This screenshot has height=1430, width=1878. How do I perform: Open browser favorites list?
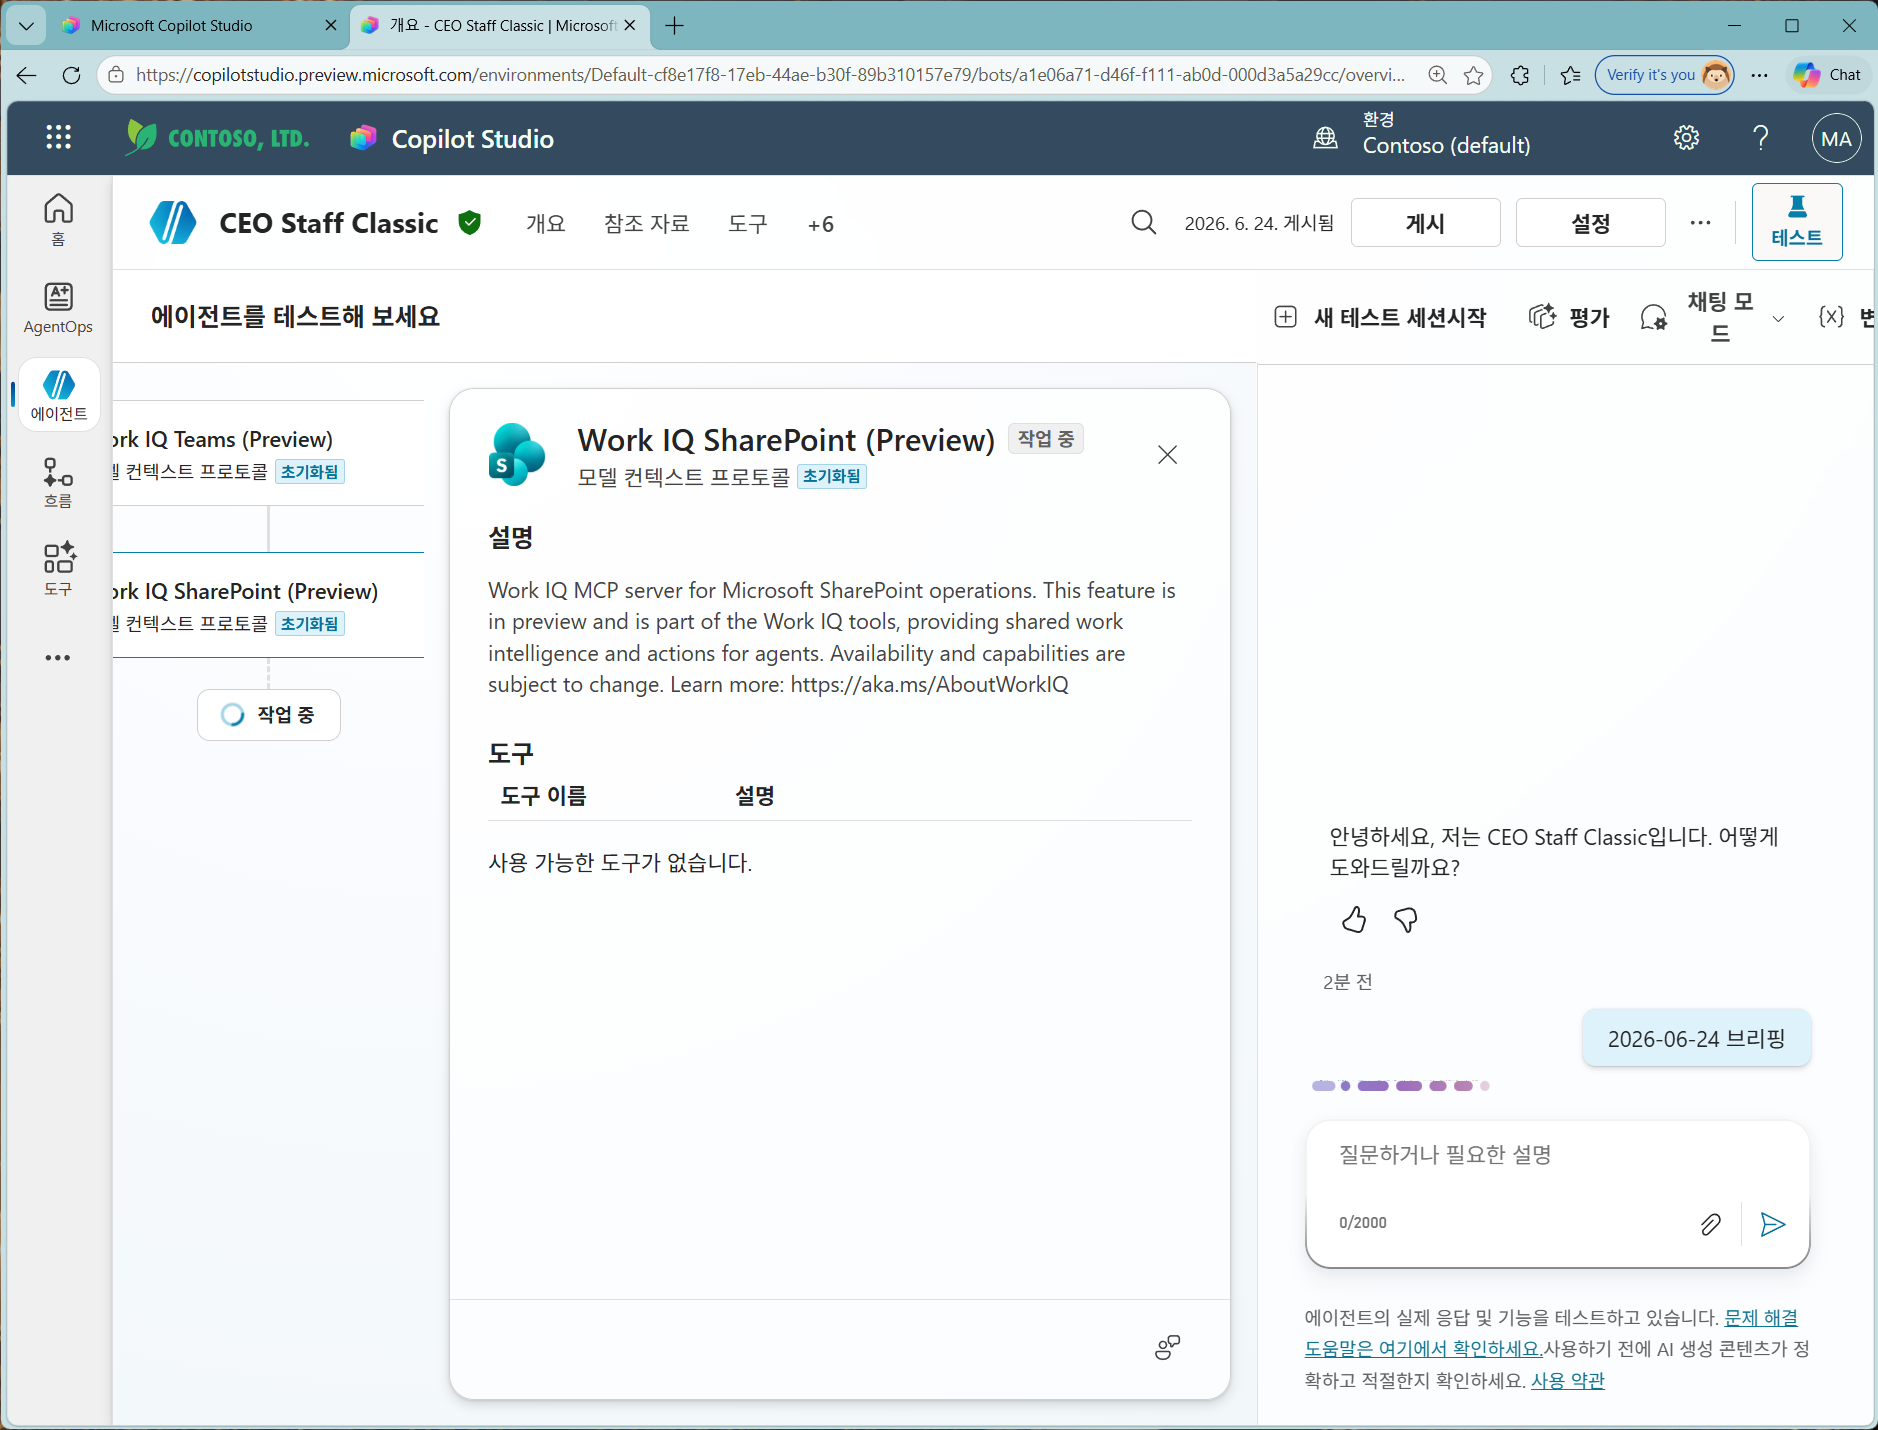point(1571,75)
